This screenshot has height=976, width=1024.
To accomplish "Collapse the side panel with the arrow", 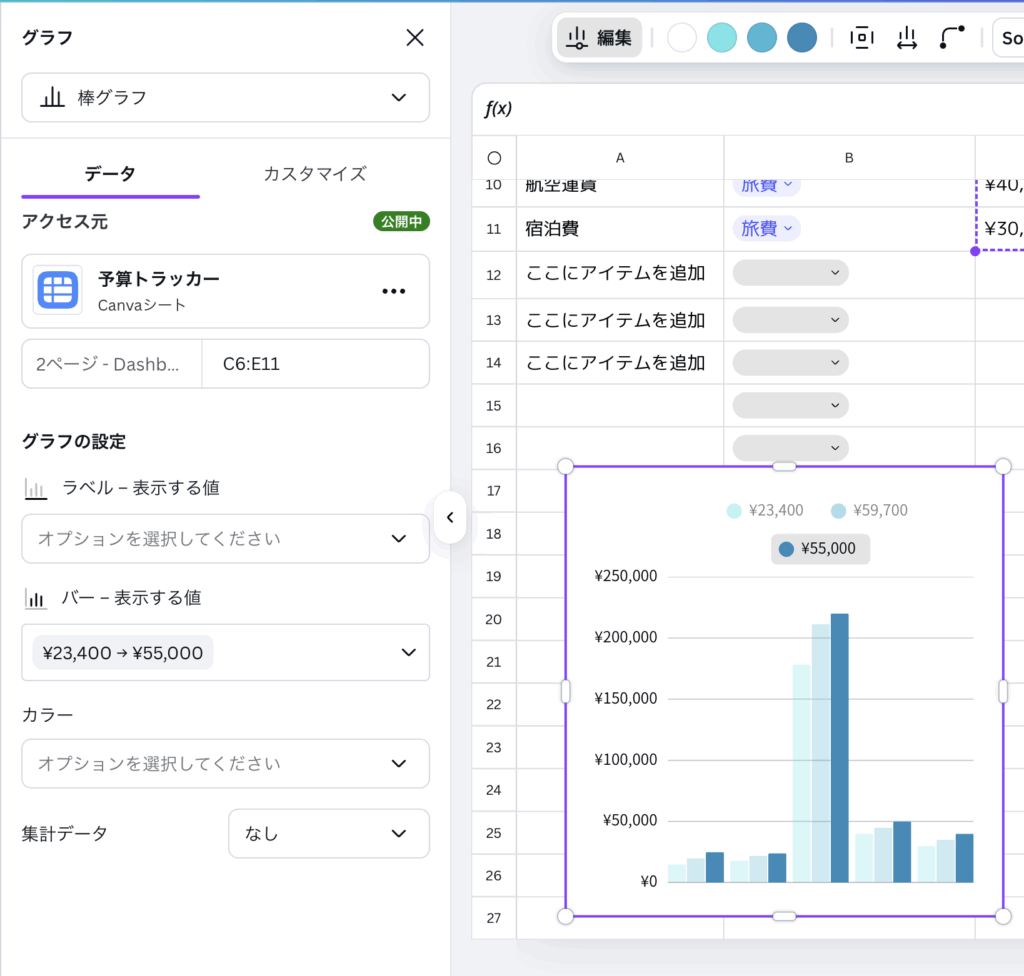I will click(x=450, y=517).
